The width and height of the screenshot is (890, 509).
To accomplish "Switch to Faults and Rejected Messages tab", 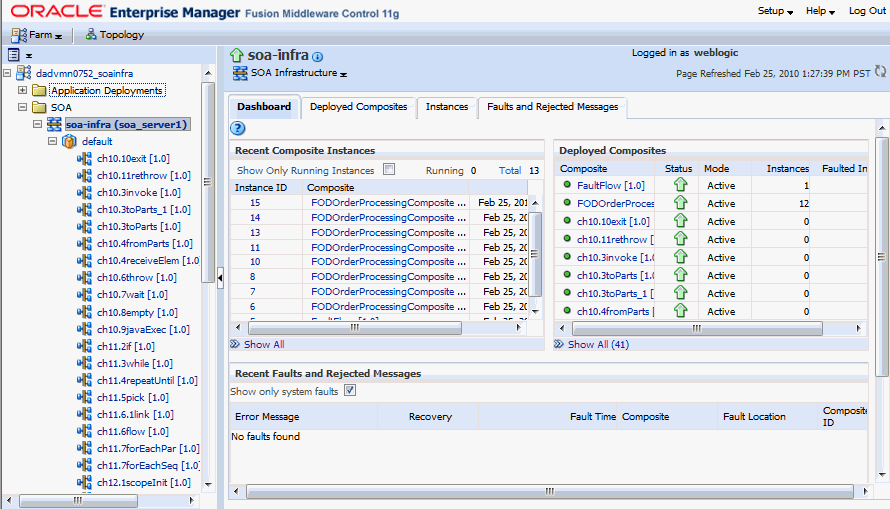I will pos(552,107).
